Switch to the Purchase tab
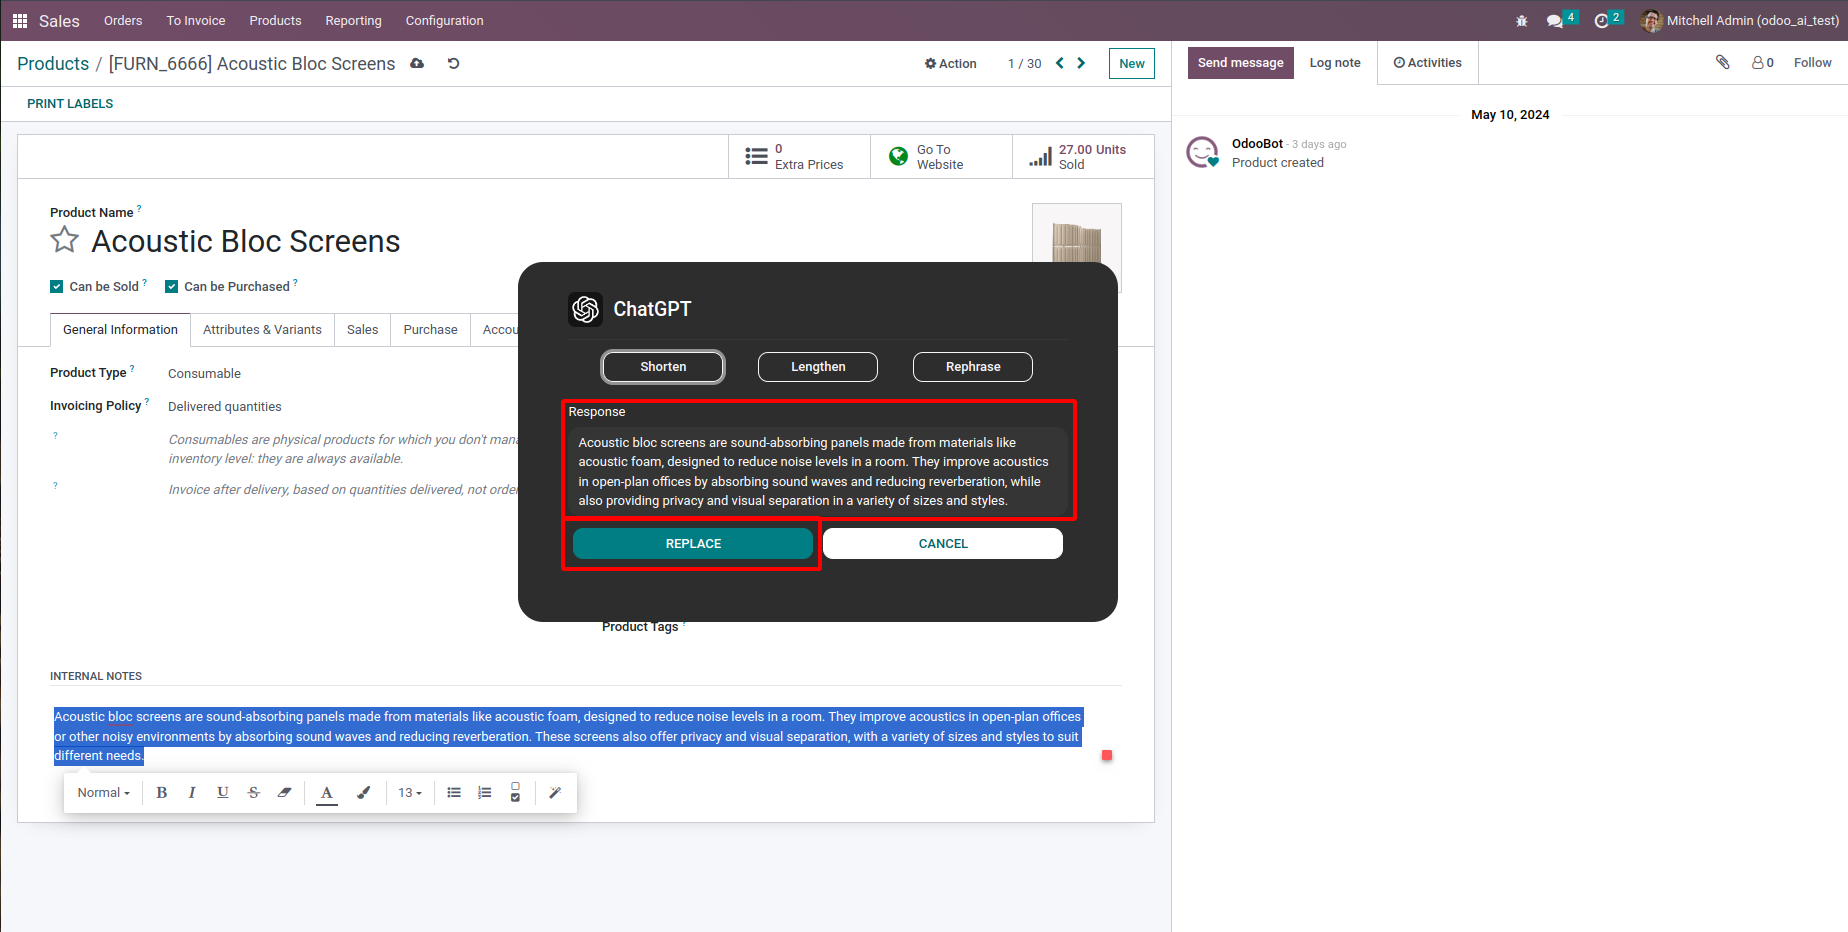 [430, 330]
